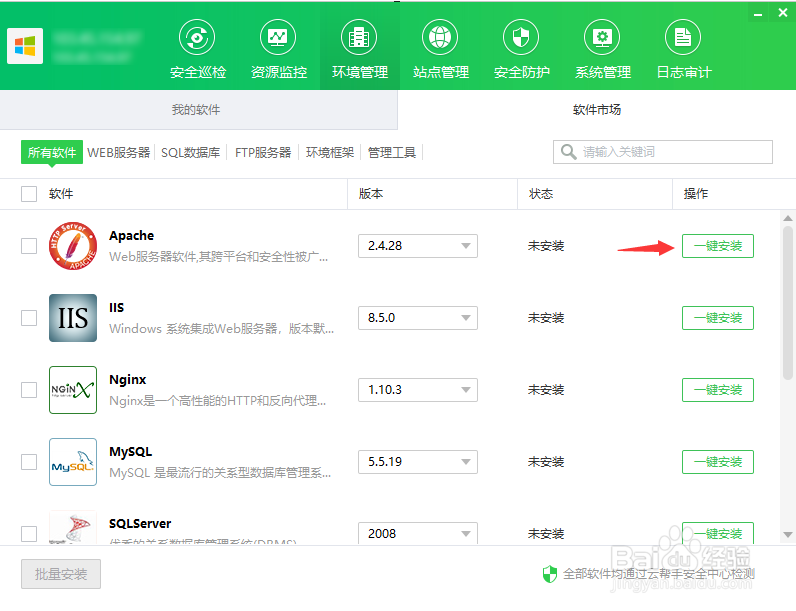Click the scrollbar down arrow
Viewport: 796px width, 611px height.
point(788,534)
